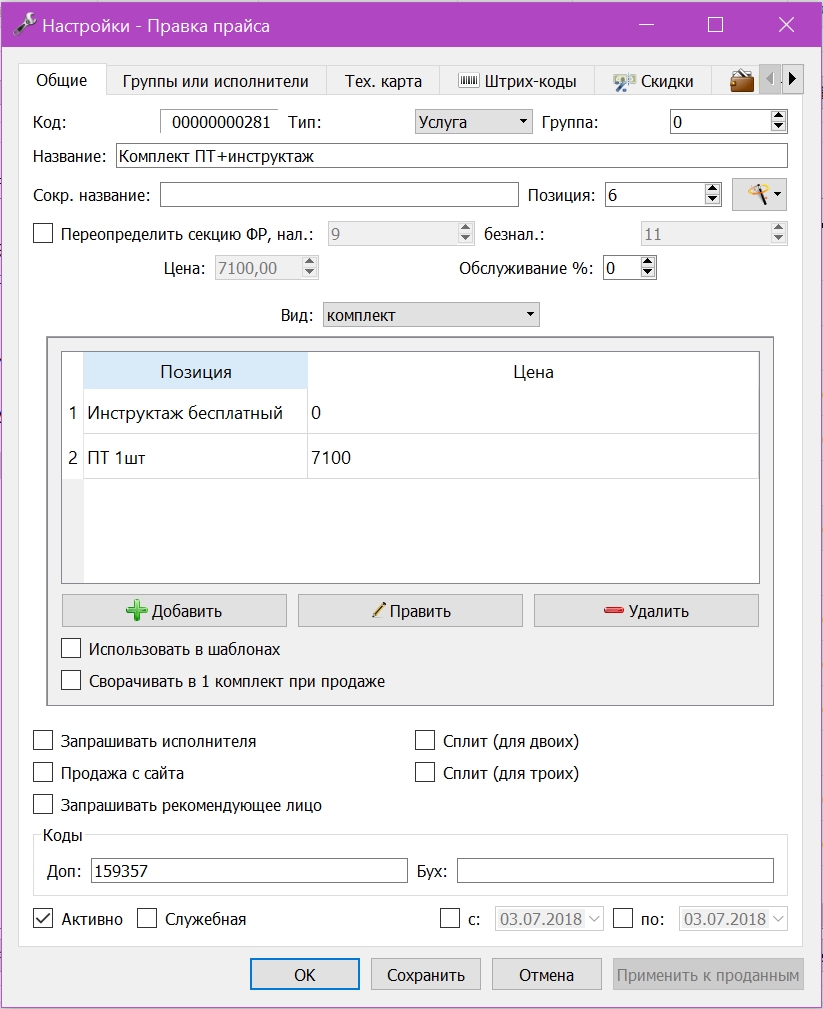The width and height of the screenshot is (823, 1009).
Task: Switch to the Штрих-коды tab
Action: (517, 82)
